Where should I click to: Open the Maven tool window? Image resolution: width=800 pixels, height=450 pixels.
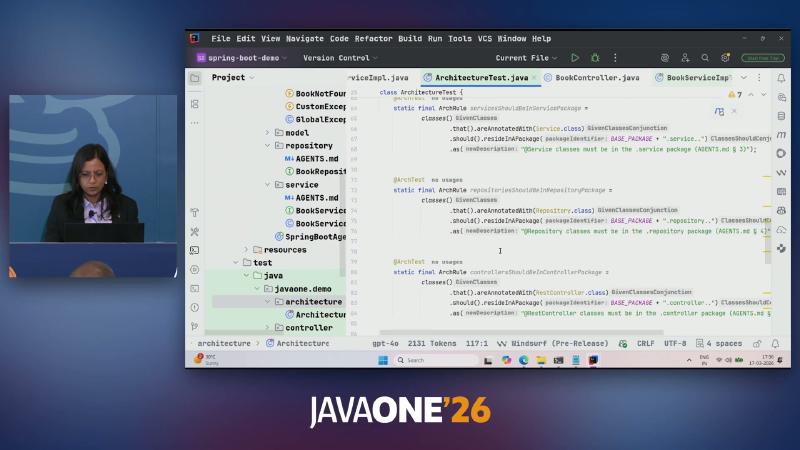(781, 135)
